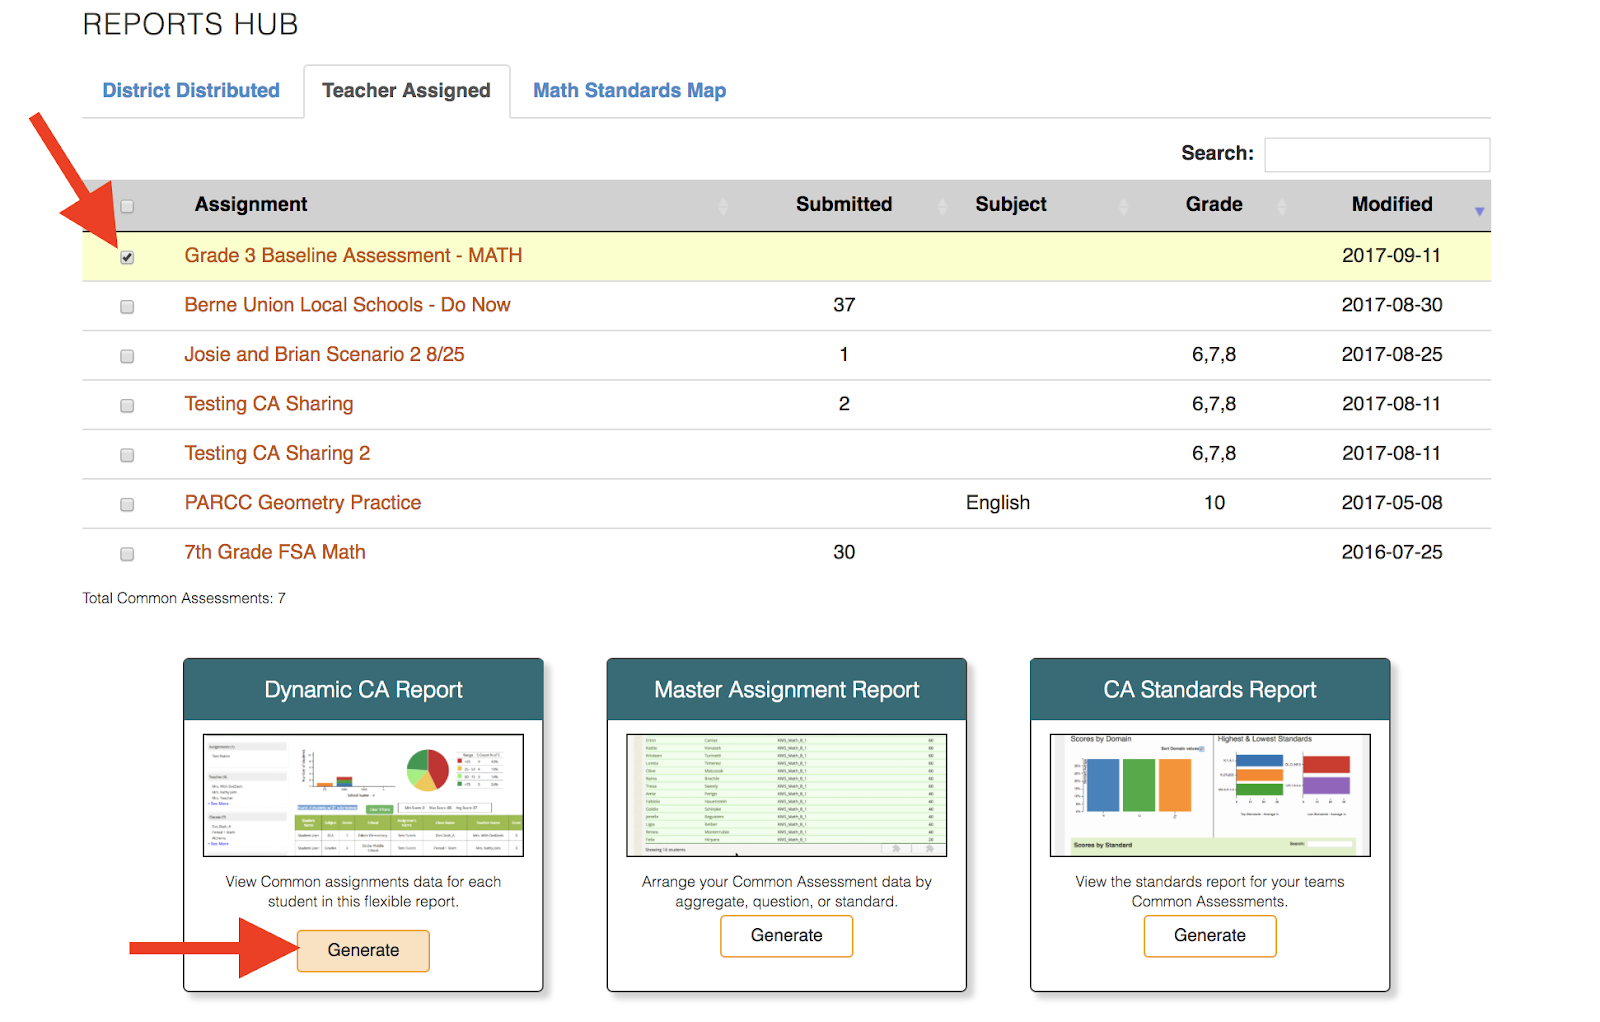1600x1022 pixels.
Task: Generate the Dynamic CA Report
Action: click(x=363, y=950)
